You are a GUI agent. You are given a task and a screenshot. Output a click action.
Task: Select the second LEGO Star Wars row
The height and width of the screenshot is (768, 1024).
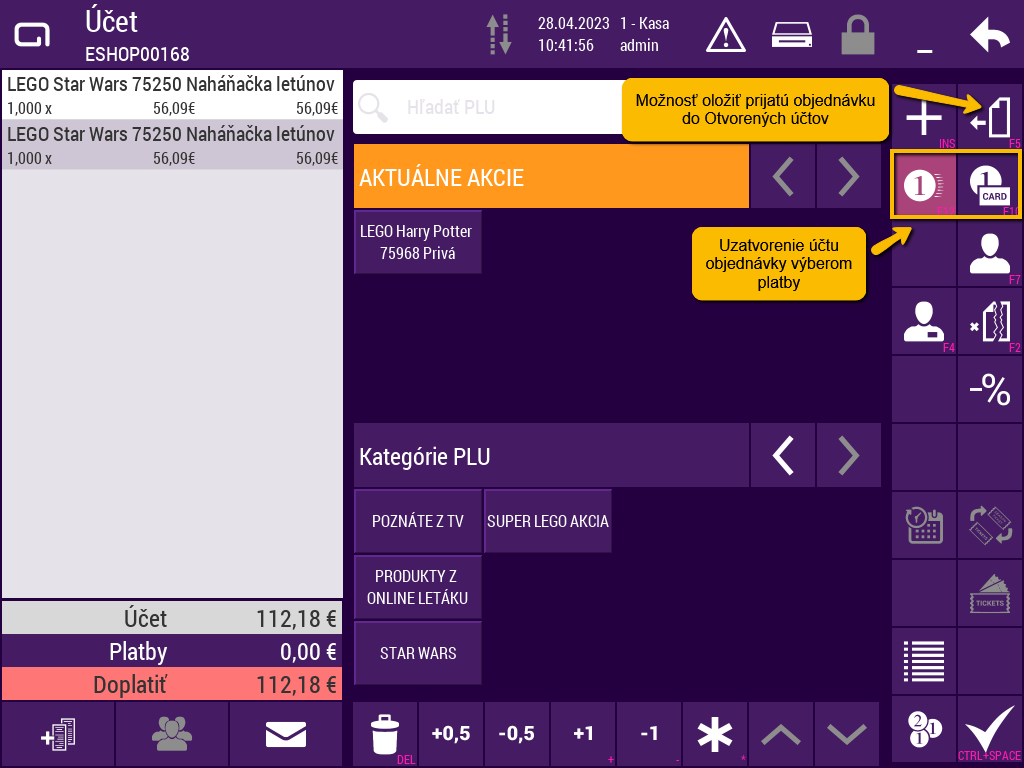[x=172, y=145]
